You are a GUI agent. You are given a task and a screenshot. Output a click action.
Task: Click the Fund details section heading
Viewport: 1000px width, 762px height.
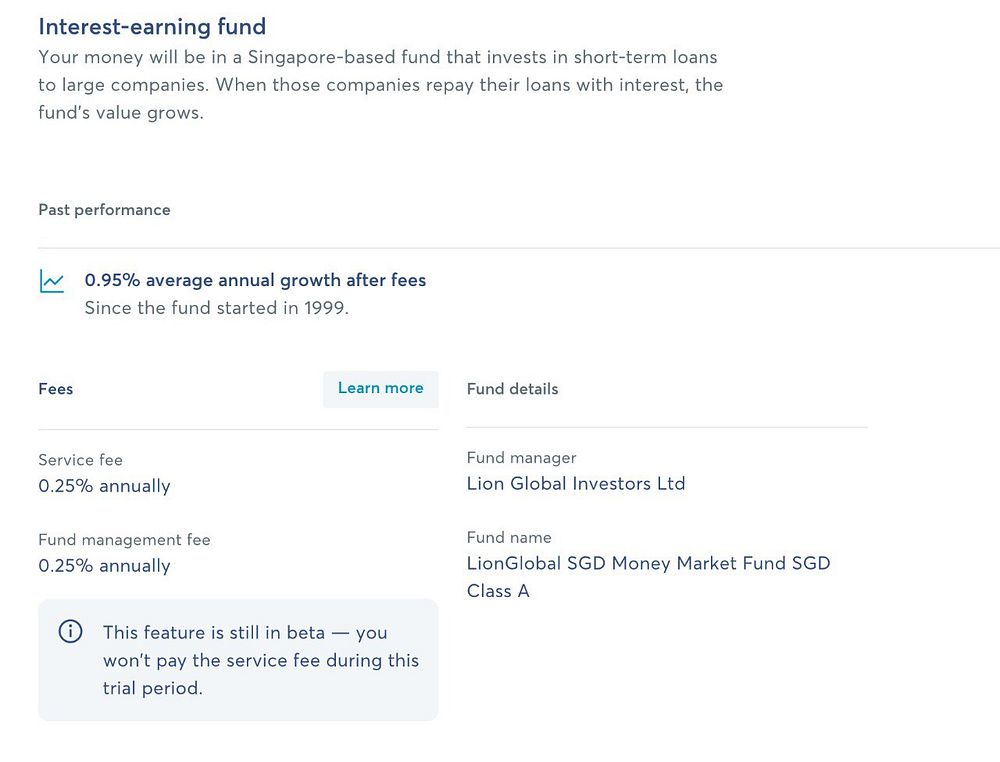tap(512, 389)
